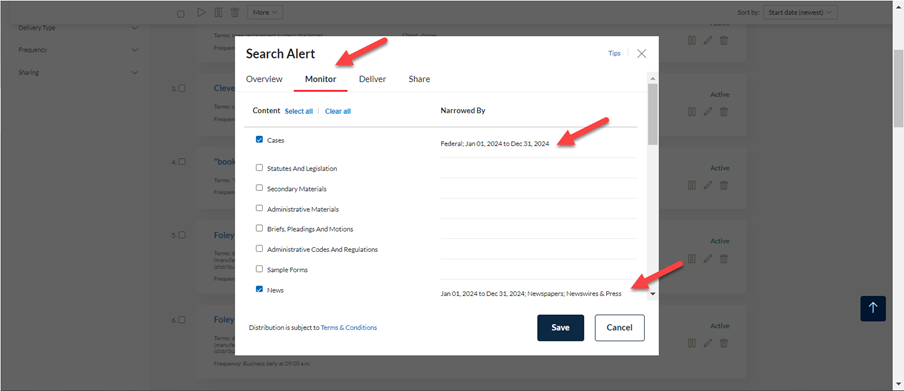Check the Administrative Materials checkbox
This screenshot has height=391, width=904.
[x=259, y=208]
